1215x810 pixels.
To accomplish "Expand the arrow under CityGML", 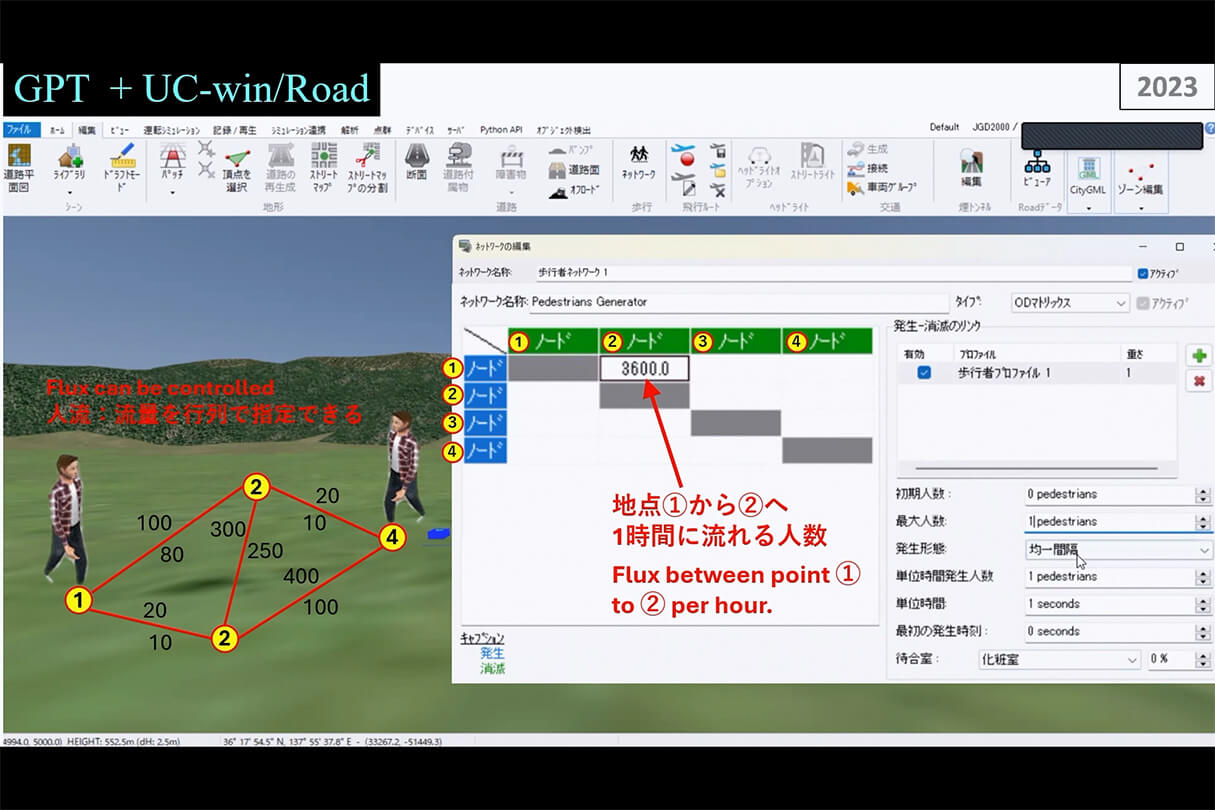I will pos(1087,209).
